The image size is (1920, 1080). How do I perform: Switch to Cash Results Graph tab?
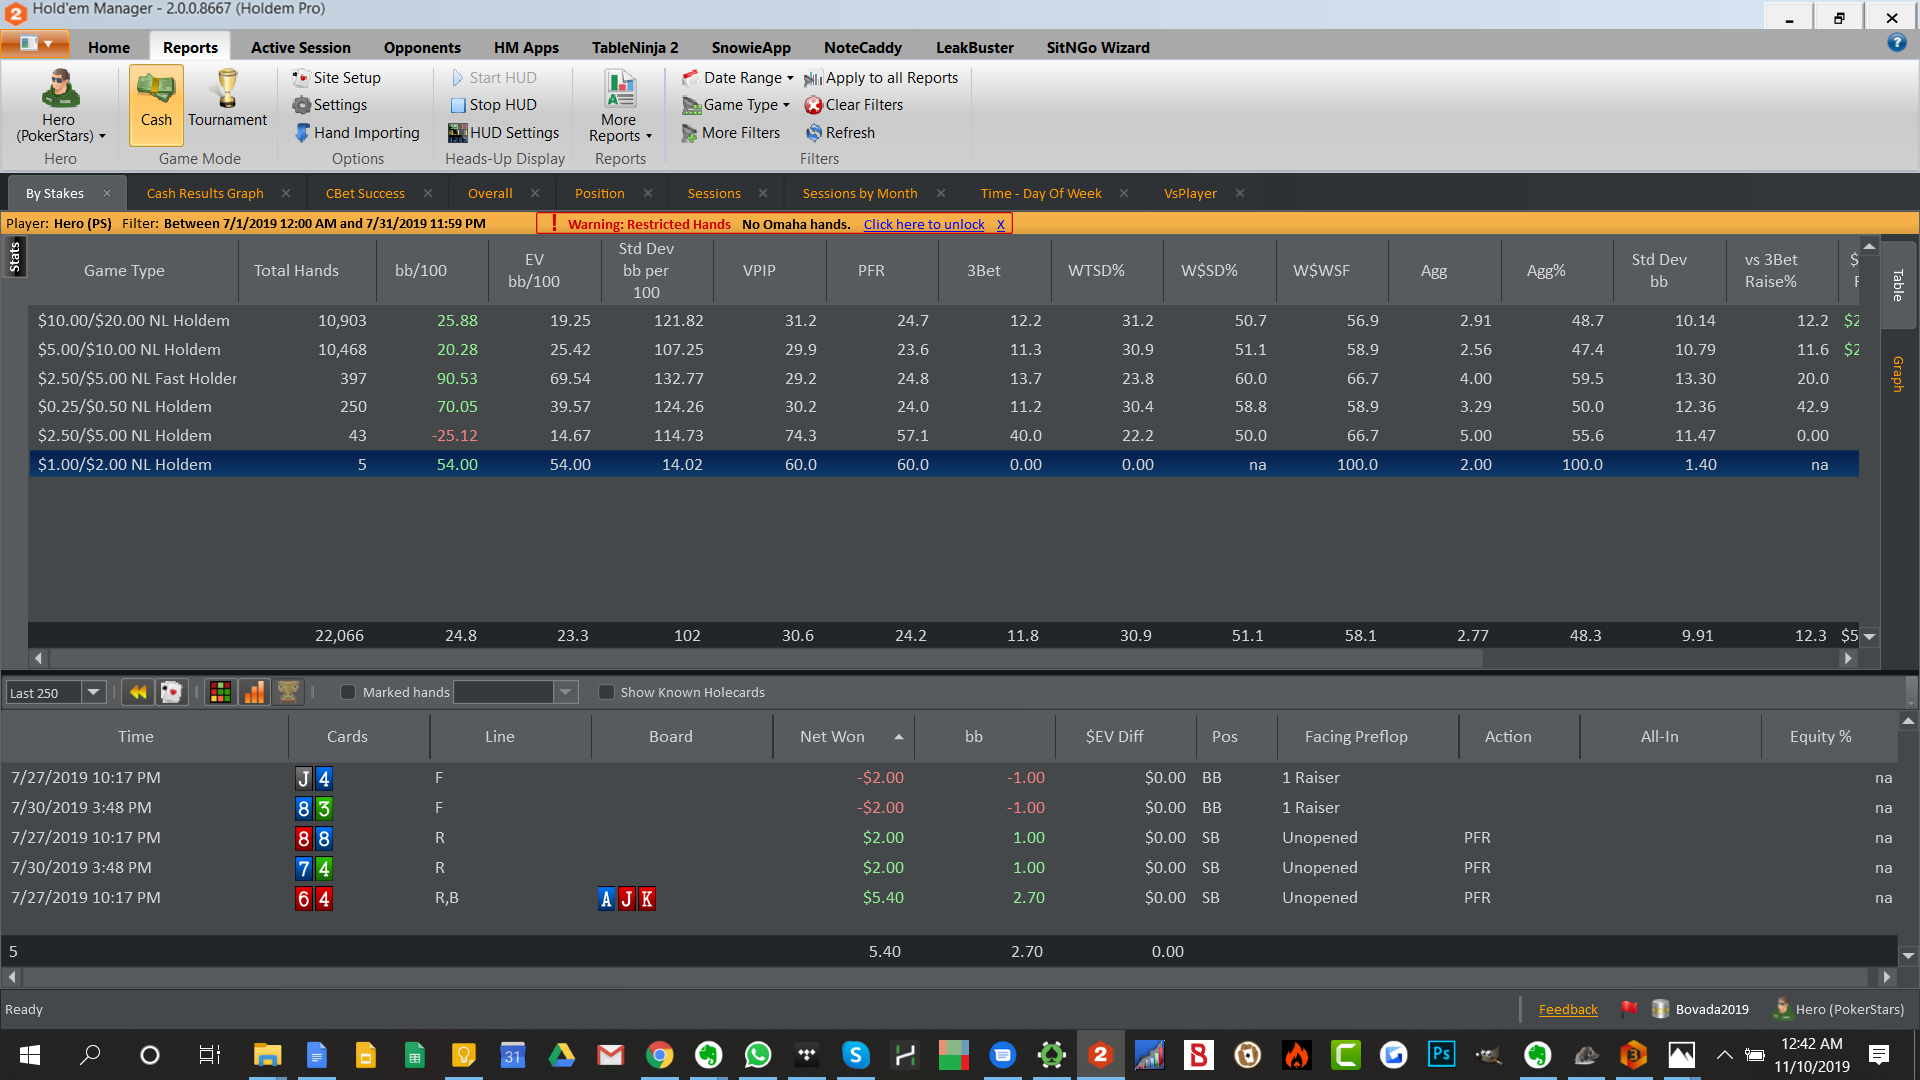click(x=205, y=193)
